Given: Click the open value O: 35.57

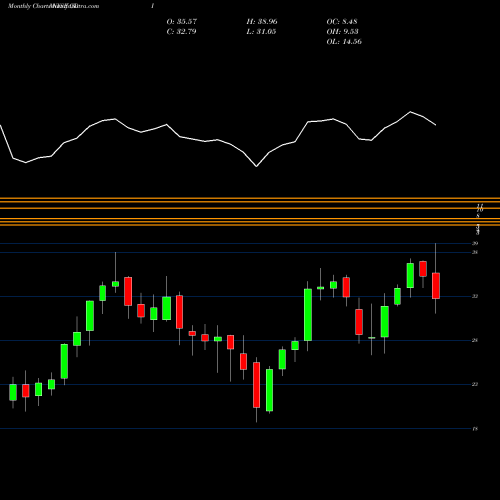Looking at the screenshot, I should [x=182, y=22].
